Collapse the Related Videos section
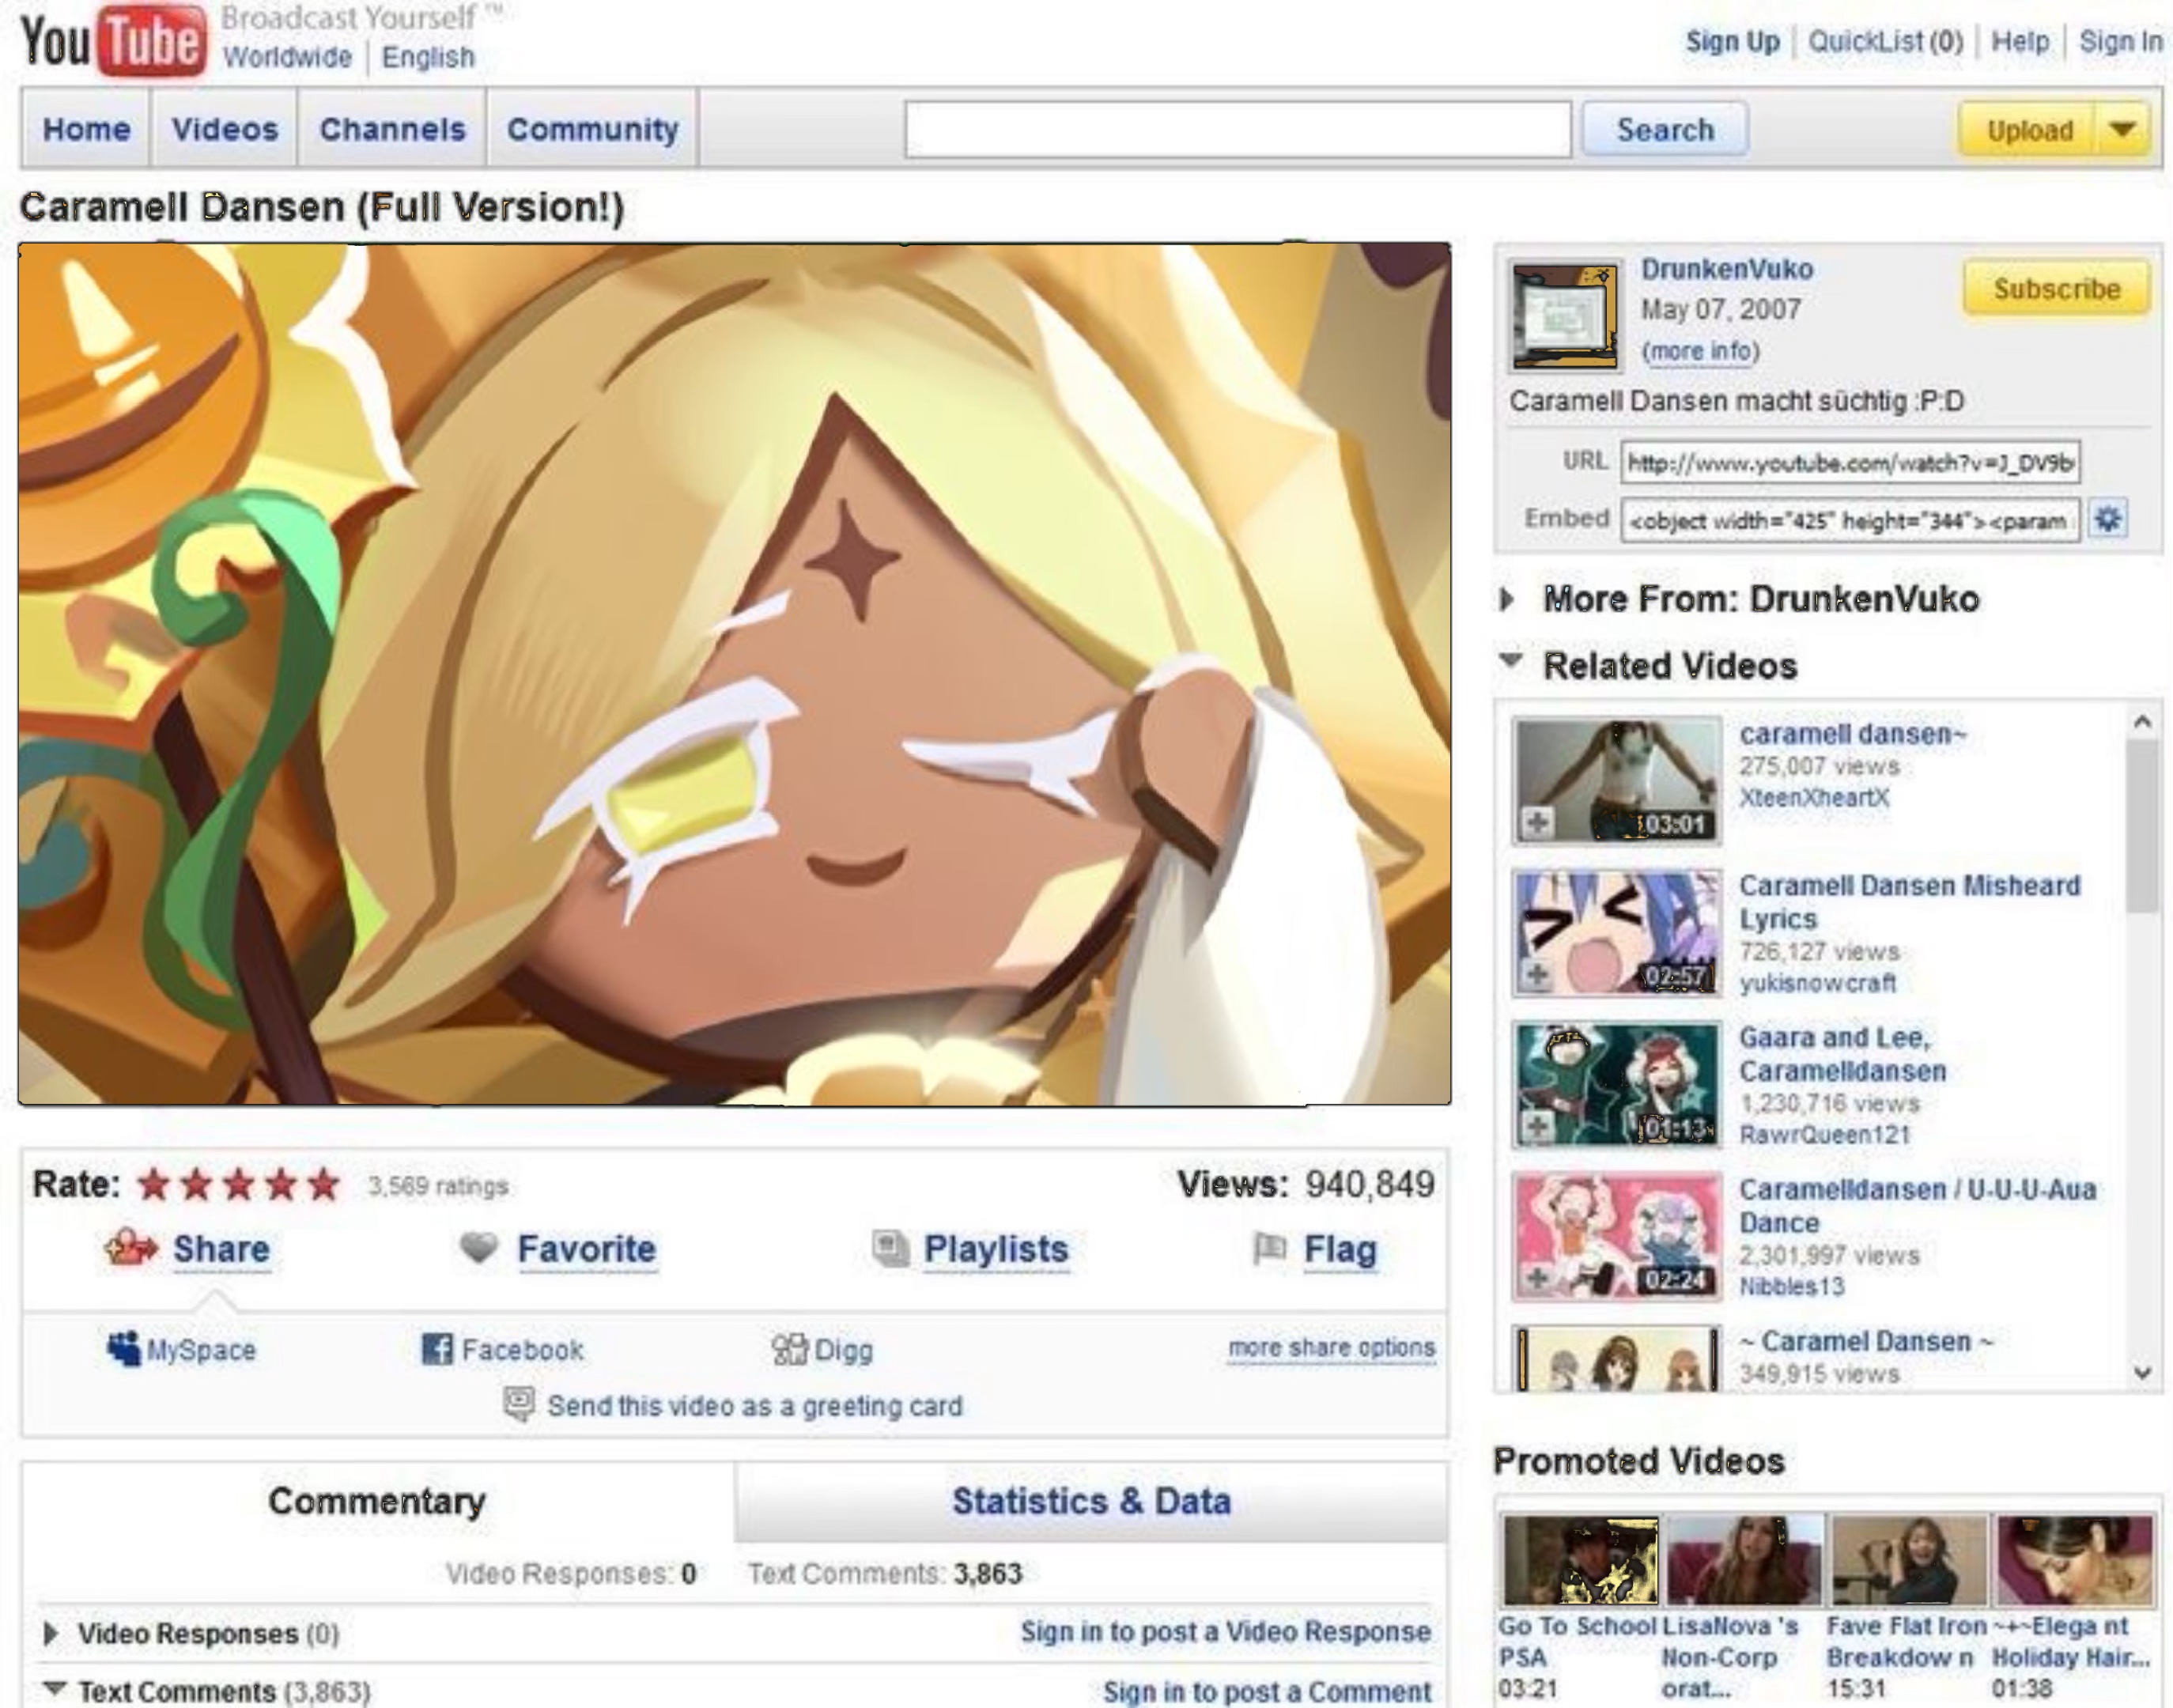The height and width of the screenshot is (1708, 2173). 1511,660
